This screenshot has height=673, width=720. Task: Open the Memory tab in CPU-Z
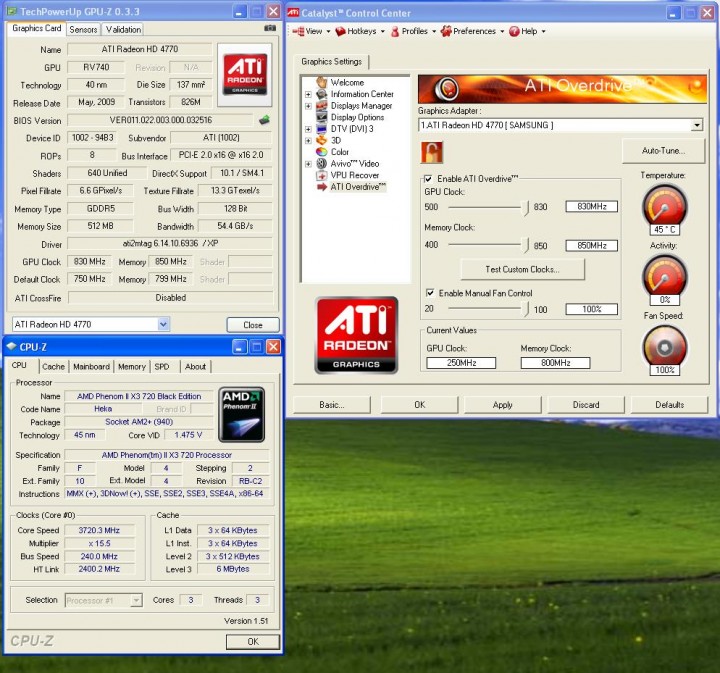click(x=131, y=366)
